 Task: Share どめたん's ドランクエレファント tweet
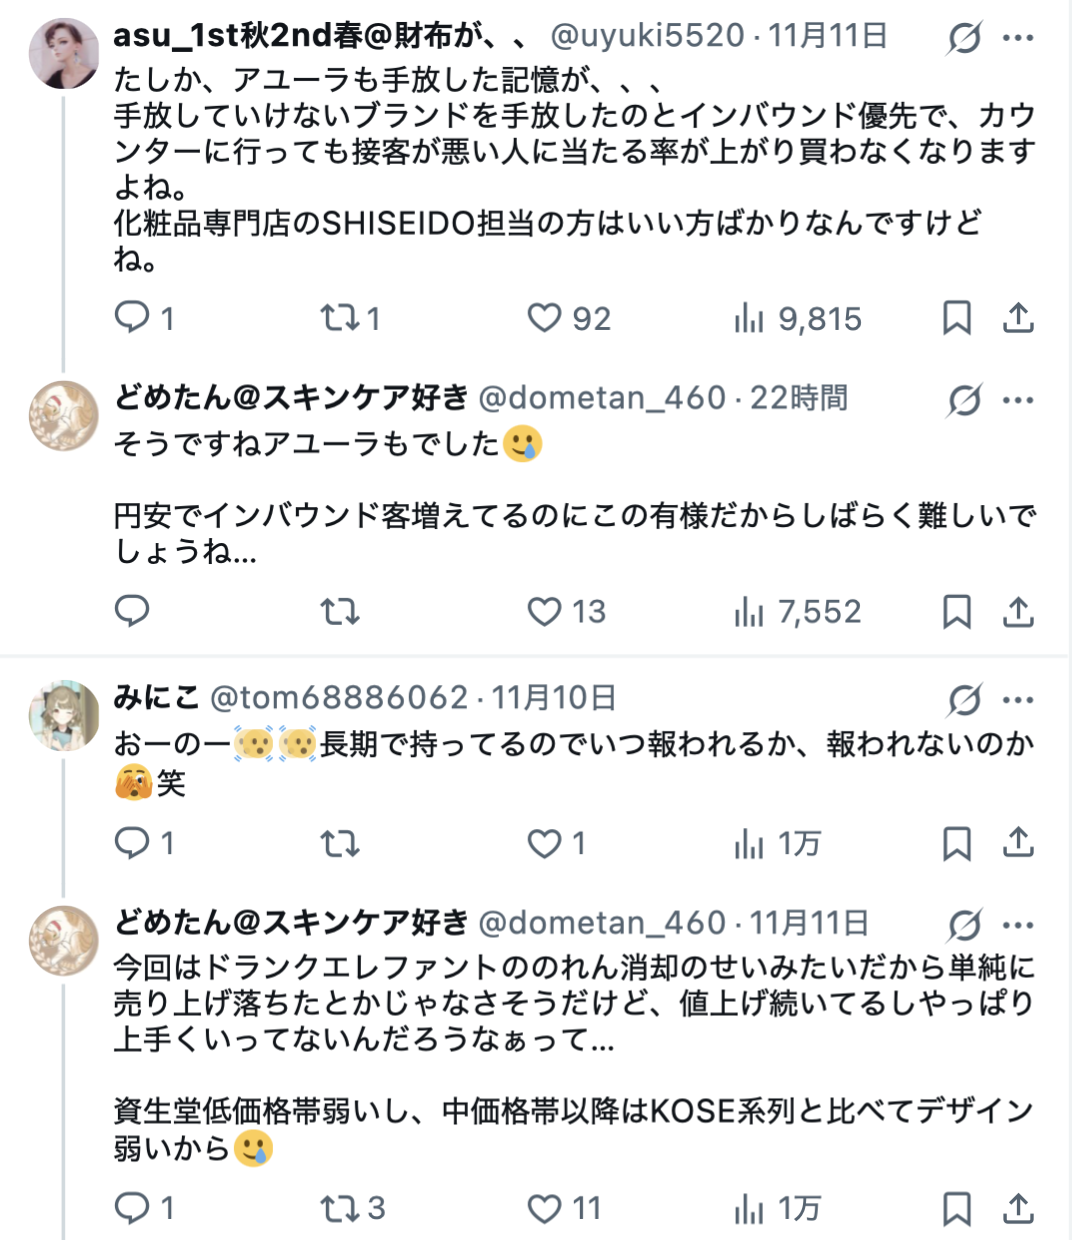[x=1018, y=1208]
